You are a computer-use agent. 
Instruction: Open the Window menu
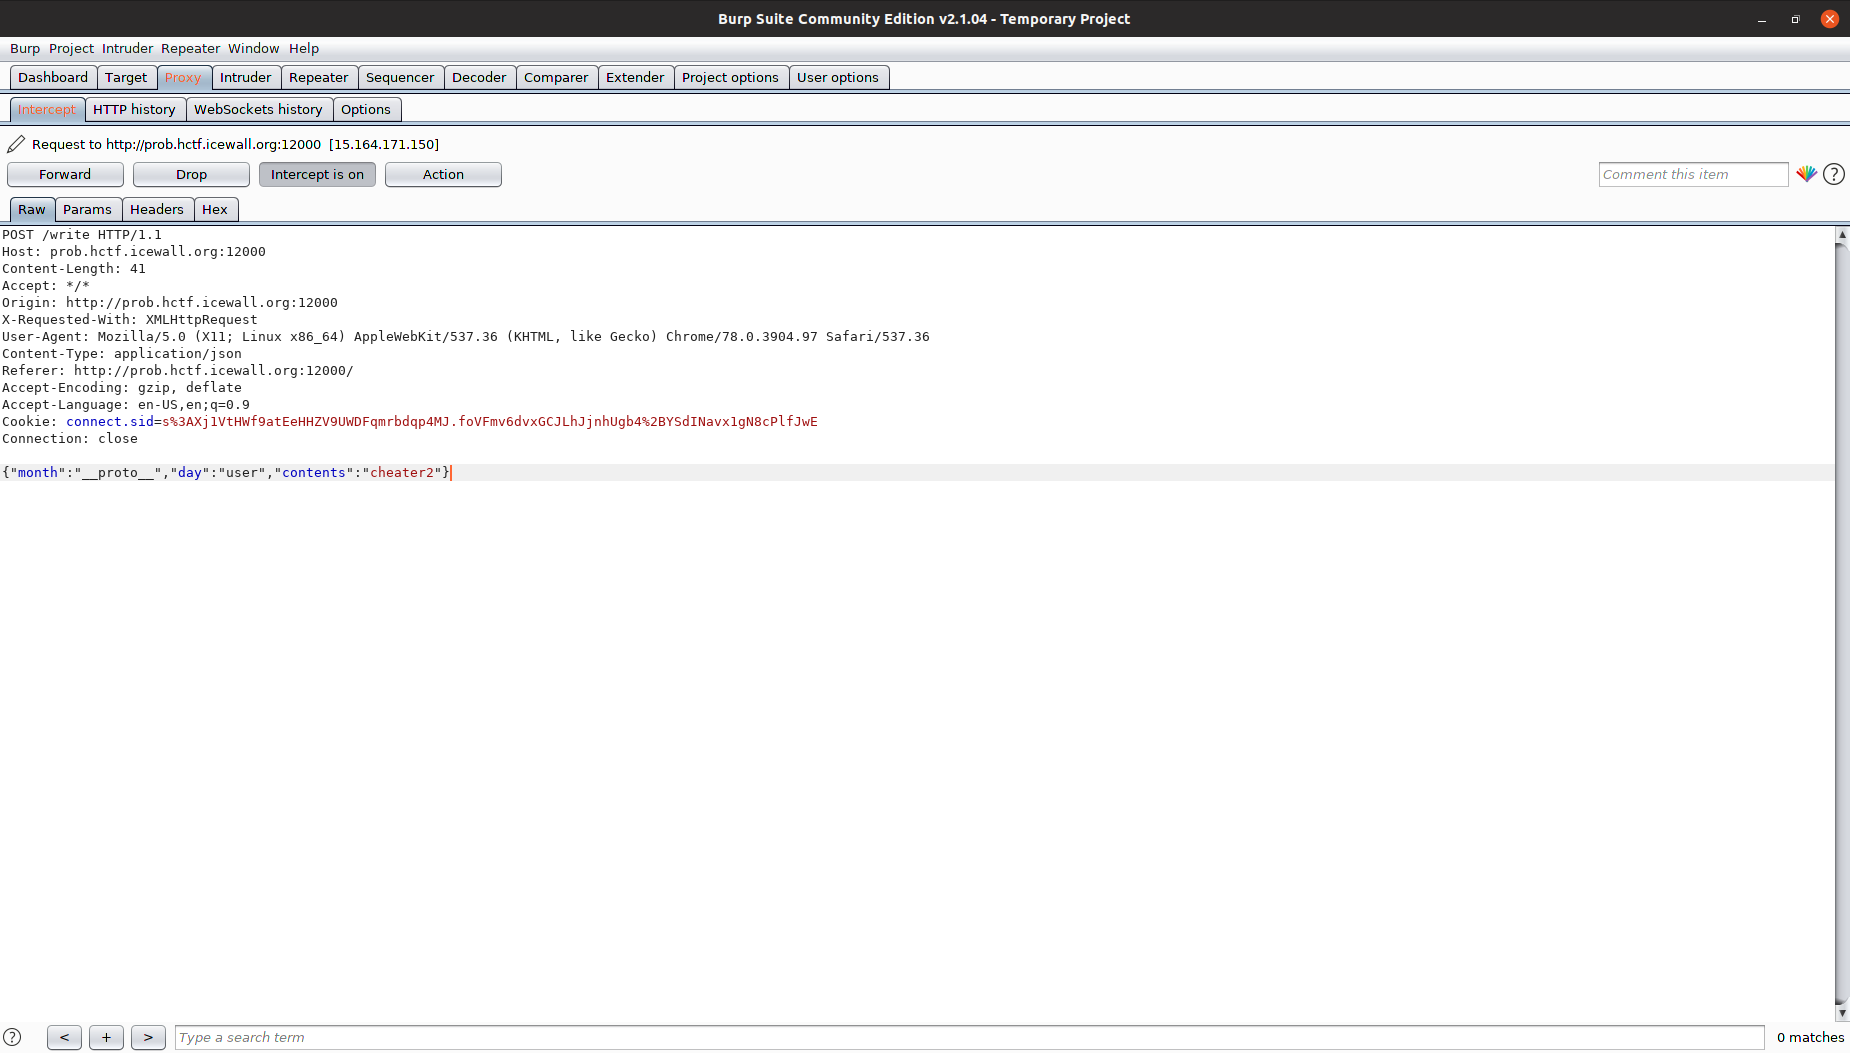tap(253, 48)
